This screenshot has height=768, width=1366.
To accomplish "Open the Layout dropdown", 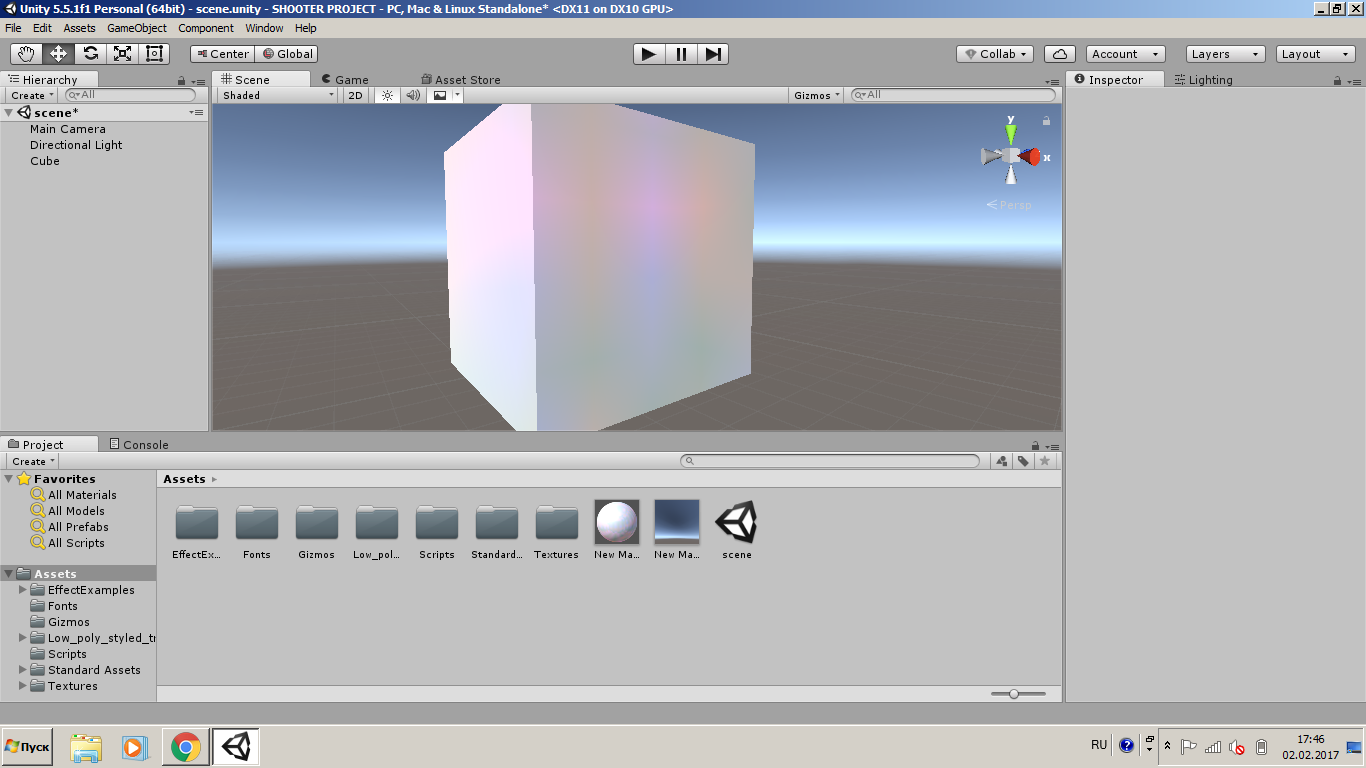I will point(1315,54).
